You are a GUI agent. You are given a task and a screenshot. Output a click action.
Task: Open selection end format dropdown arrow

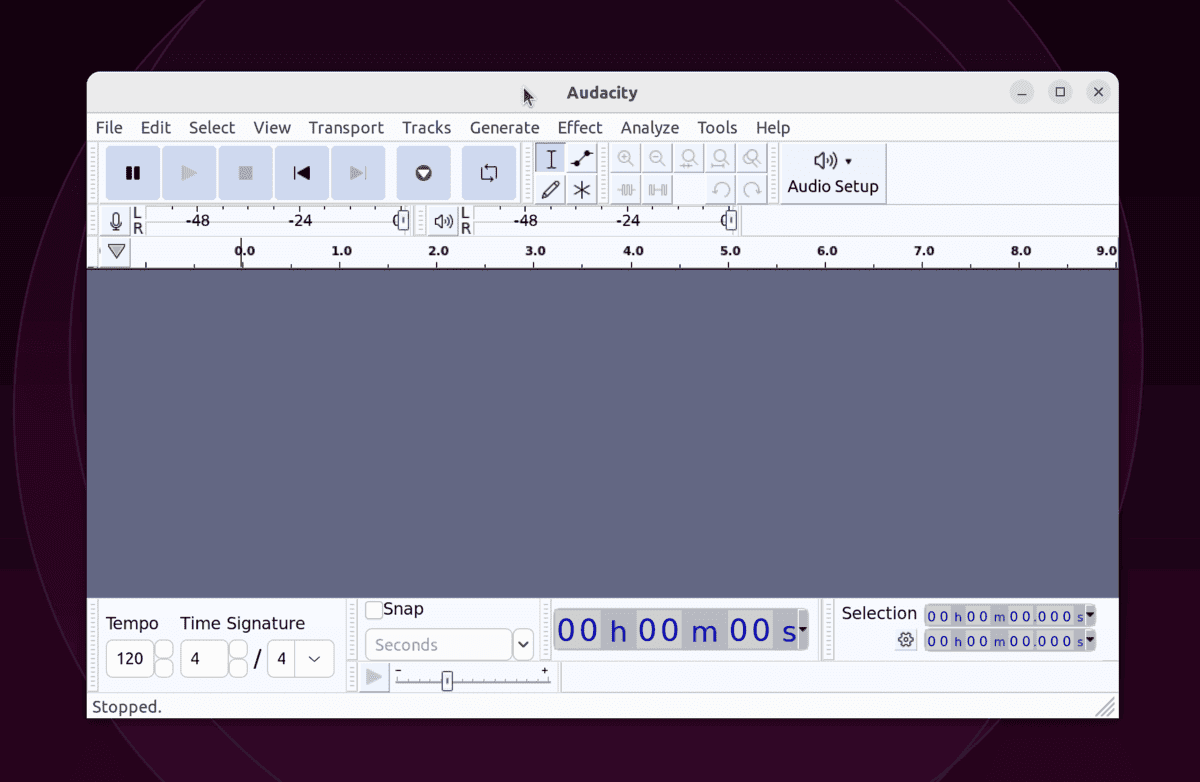tap(1090, 641)
